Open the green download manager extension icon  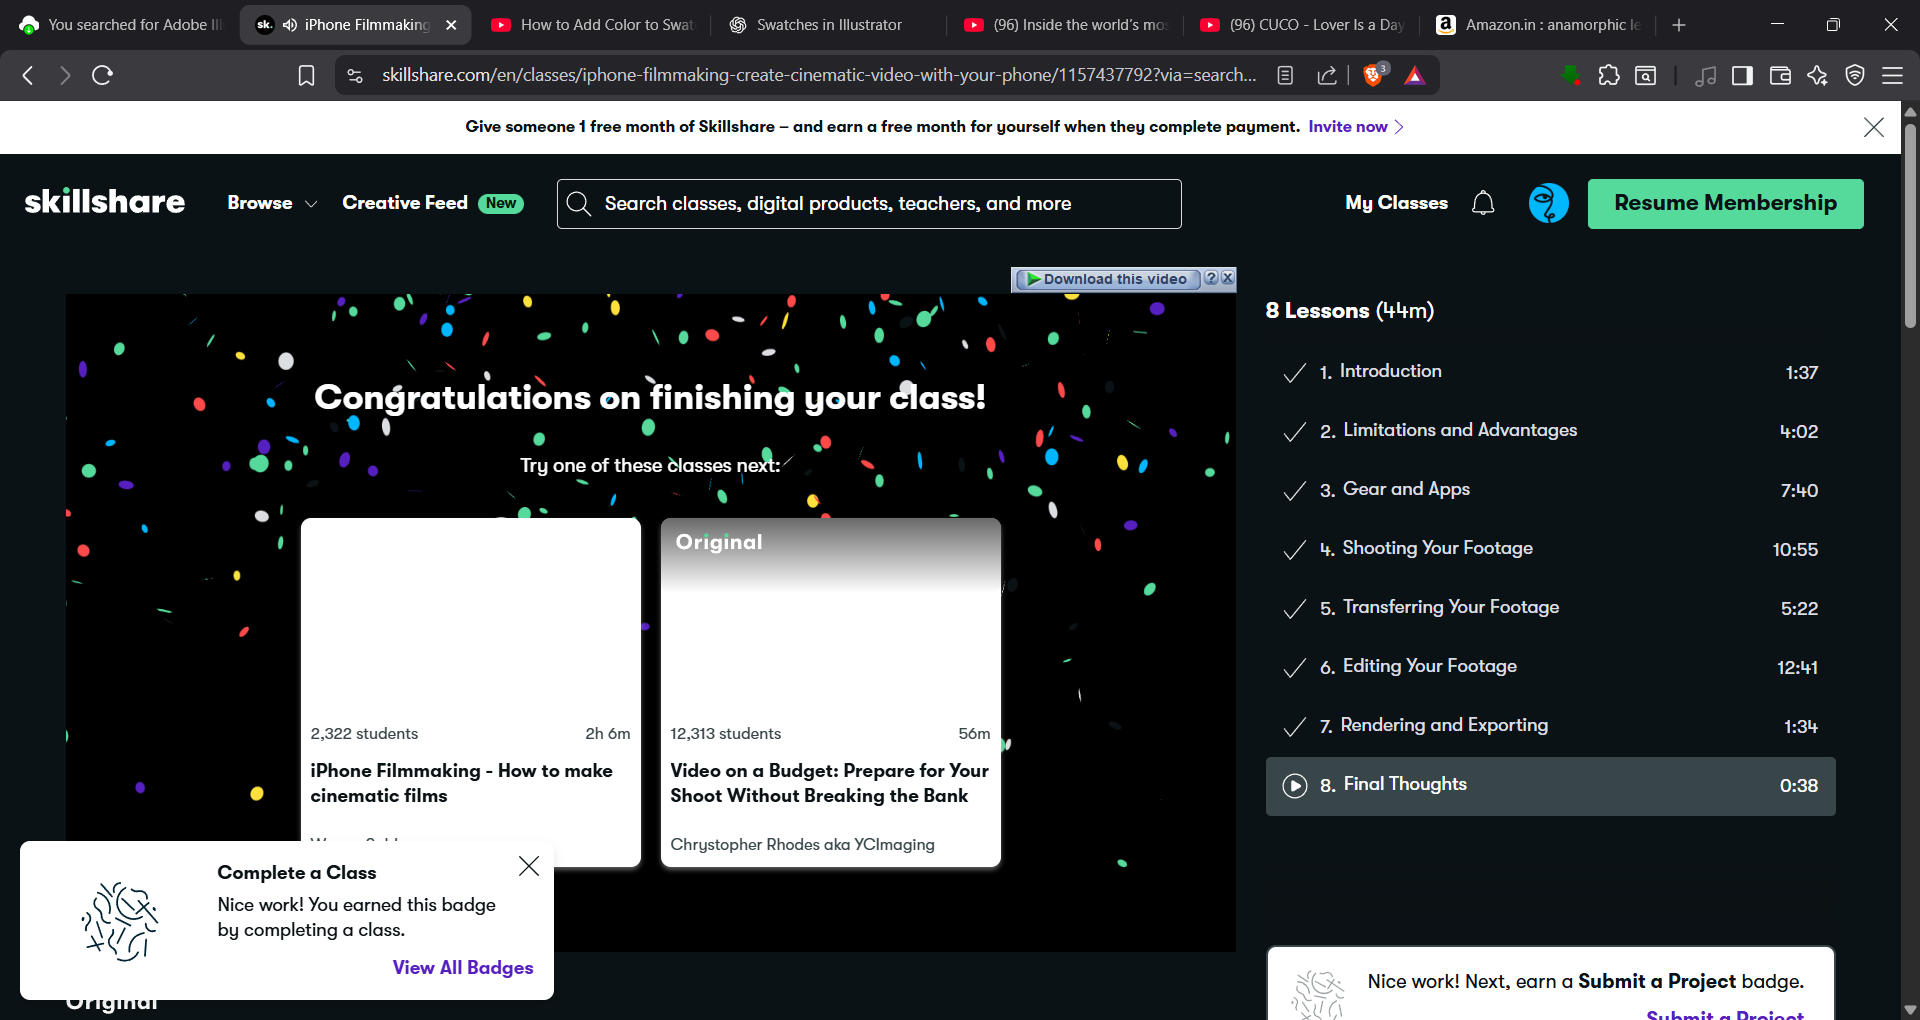click(x=1571, y=75)
